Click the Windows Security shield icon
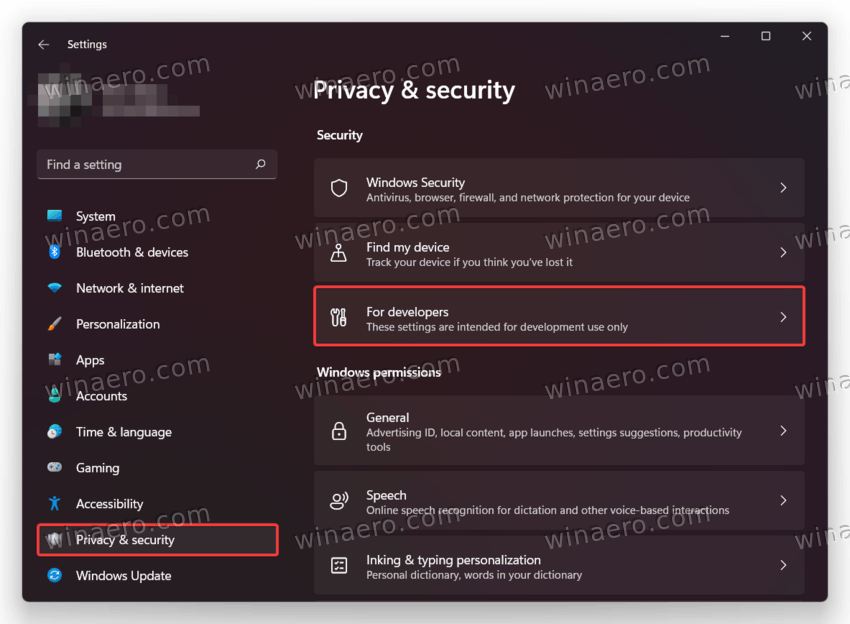850x624 pixels. pos(340,189)
